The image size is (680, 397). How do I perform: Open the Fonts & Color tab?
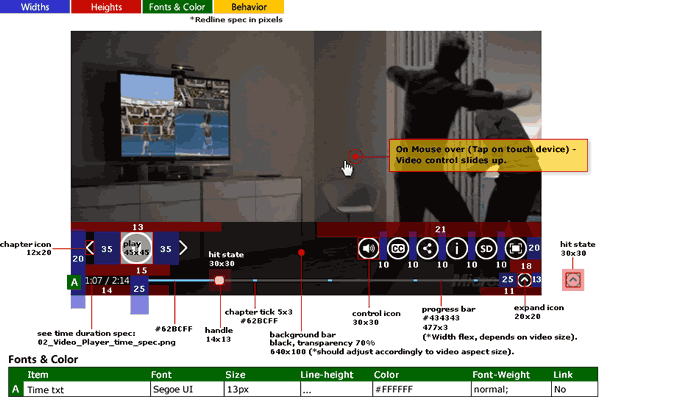177,7
